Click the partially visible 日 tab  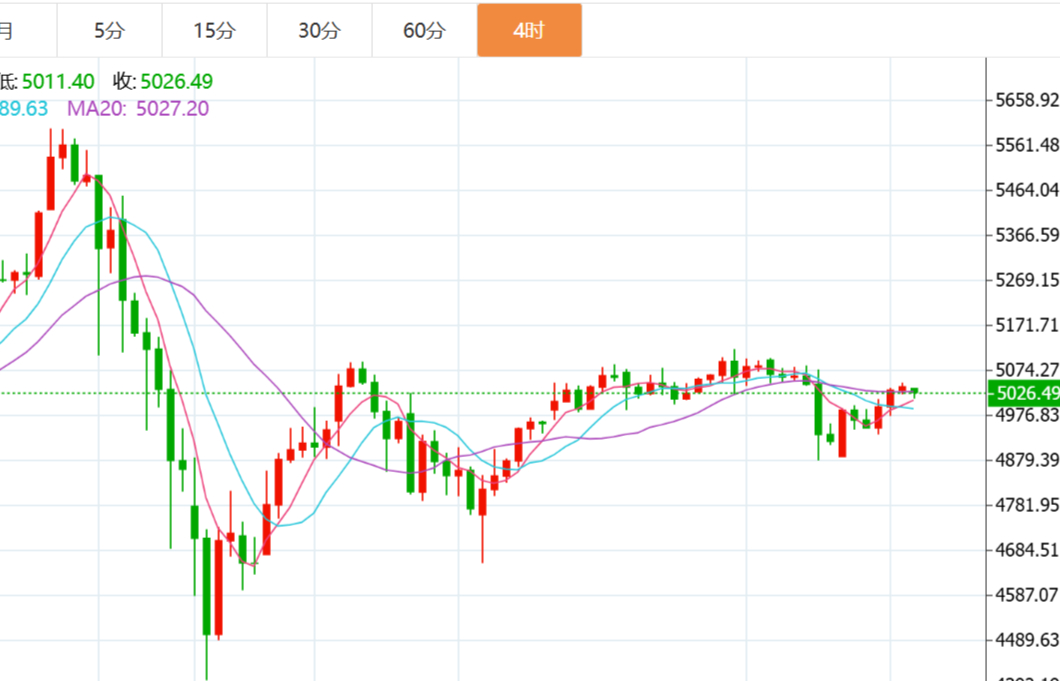tap(8, 31)
